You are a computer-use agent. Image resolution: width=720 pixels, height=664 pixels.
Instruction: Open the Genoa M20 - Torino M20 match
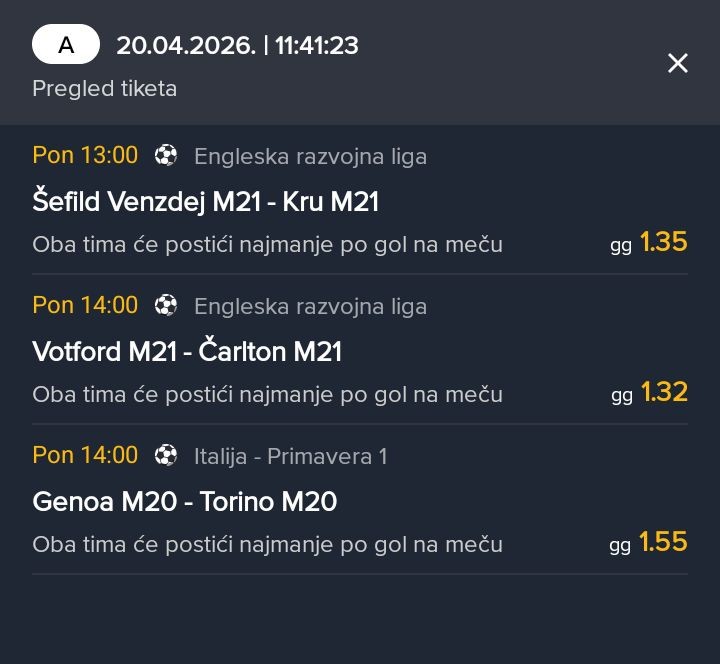pos(184,502)
